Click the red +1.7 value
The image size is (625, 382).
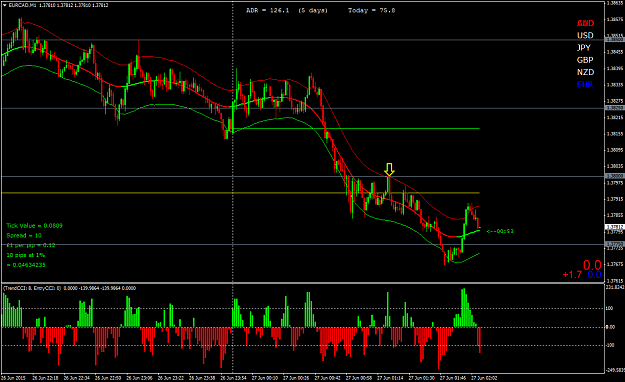click(x=572, y=274)
